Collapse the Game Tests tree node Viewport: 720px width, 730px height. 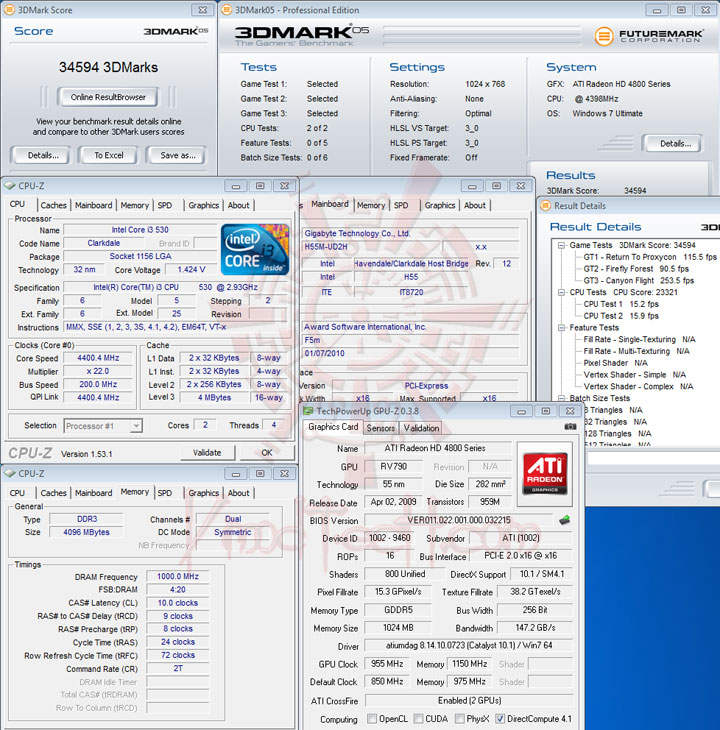561,245
